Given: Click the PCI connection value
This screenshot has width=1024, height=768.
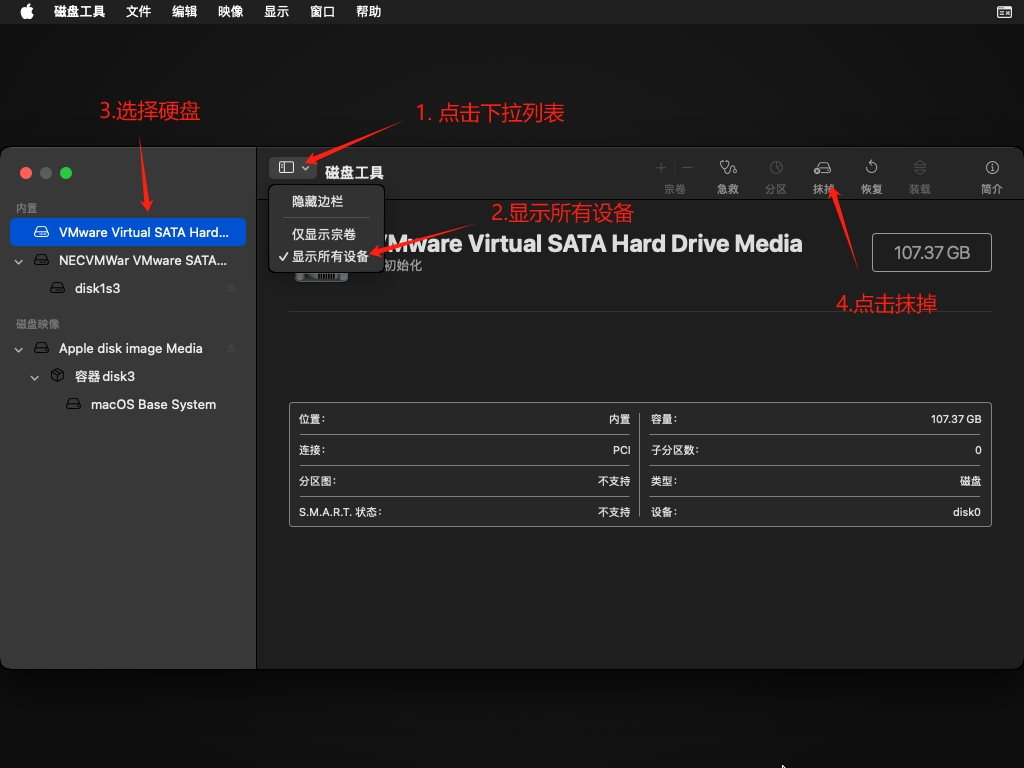Looking at the screenshot, I should pyautogui.click(x=622, y=450).
